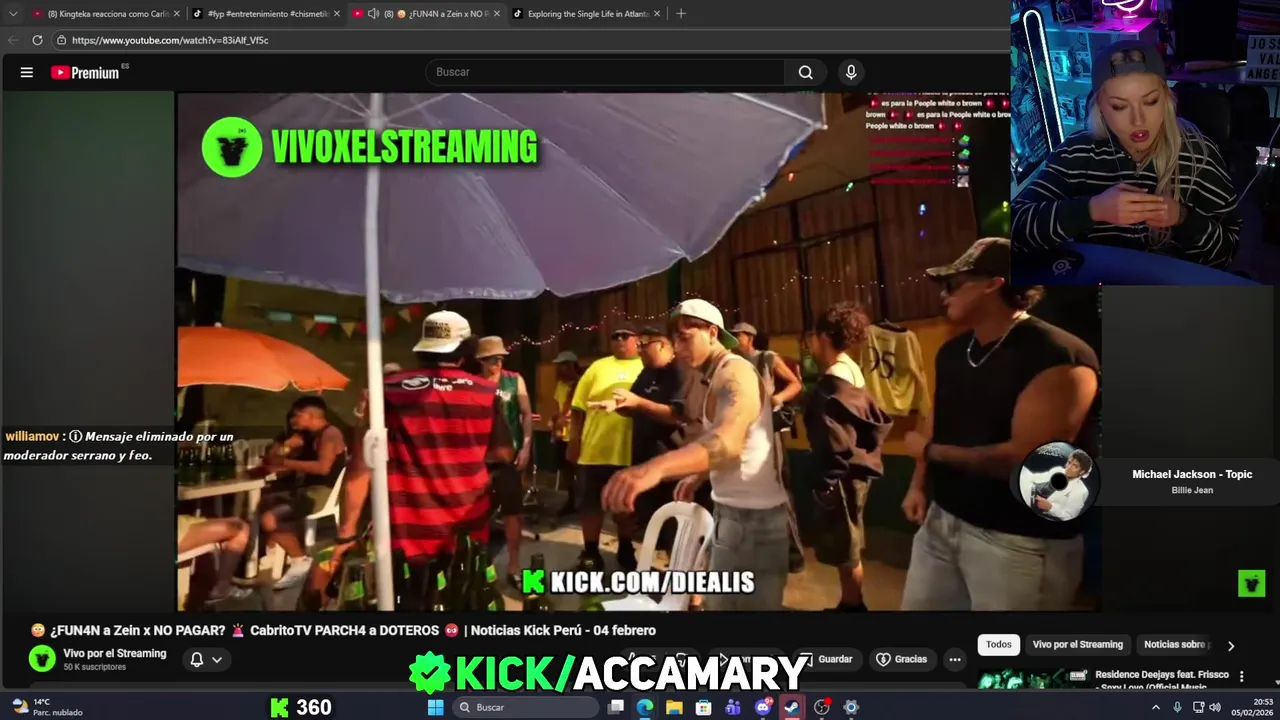Screen dimensions: 1280x720
Task: Select the Todos filter chip
Action: 999,645
